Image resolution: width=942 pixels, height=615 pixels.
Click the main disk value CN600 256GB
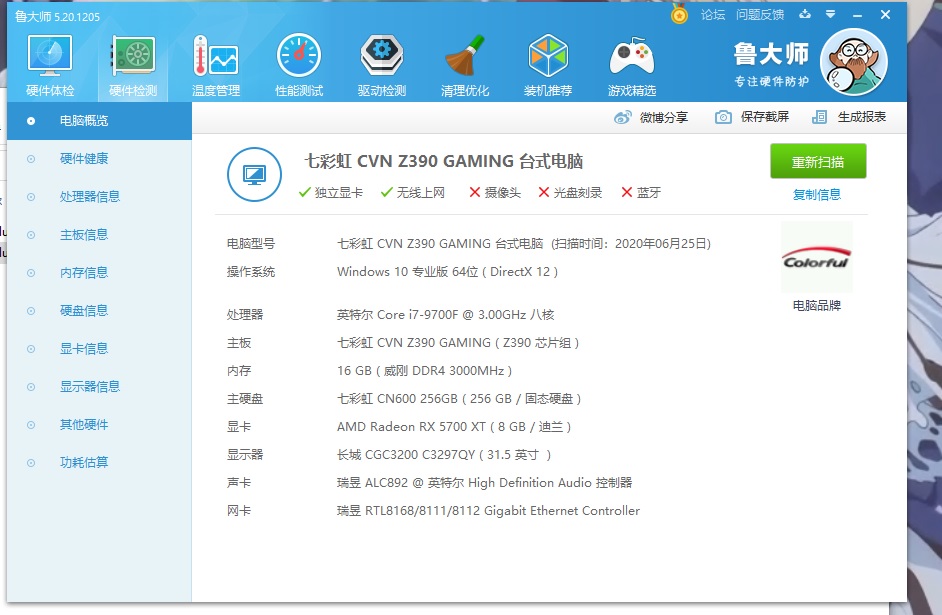(x=459, y=399)
